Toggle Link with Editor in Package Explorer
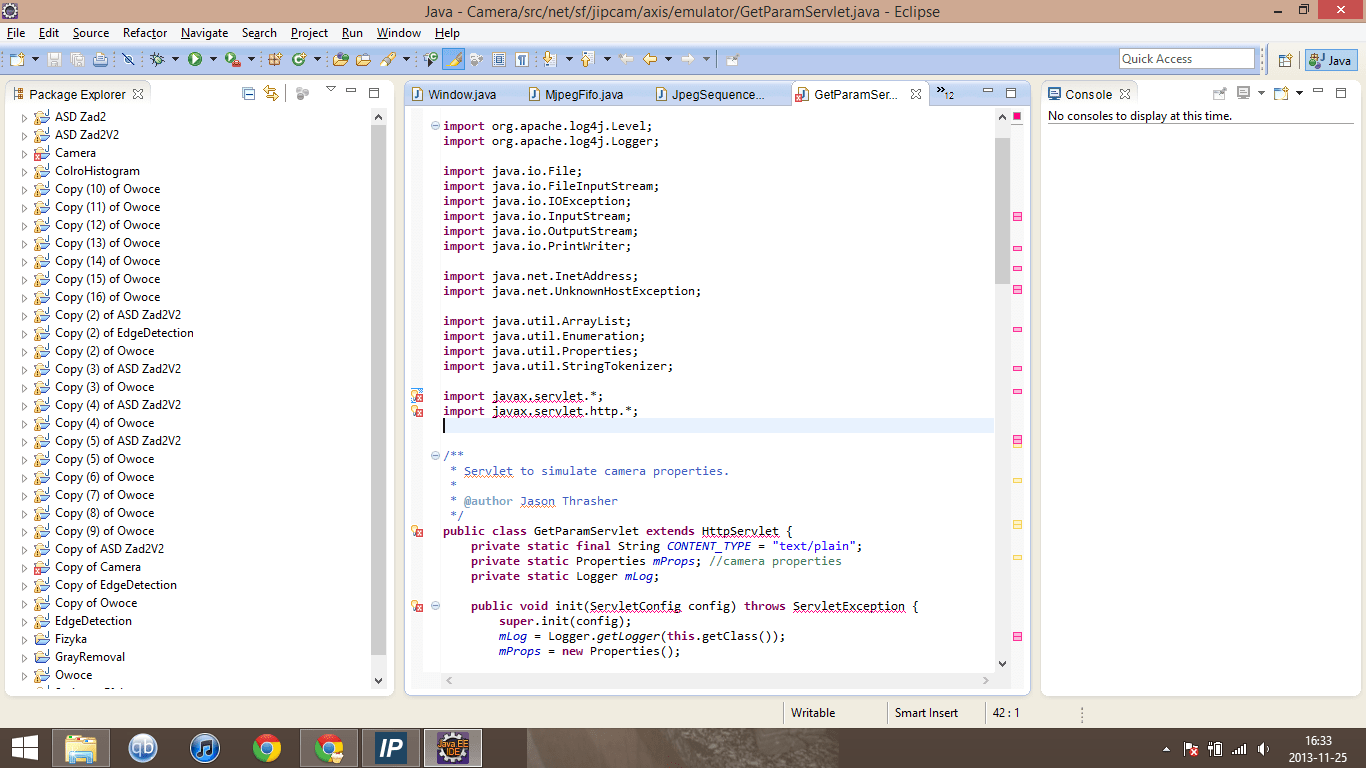1366x768 pixels. pos(271,92)
